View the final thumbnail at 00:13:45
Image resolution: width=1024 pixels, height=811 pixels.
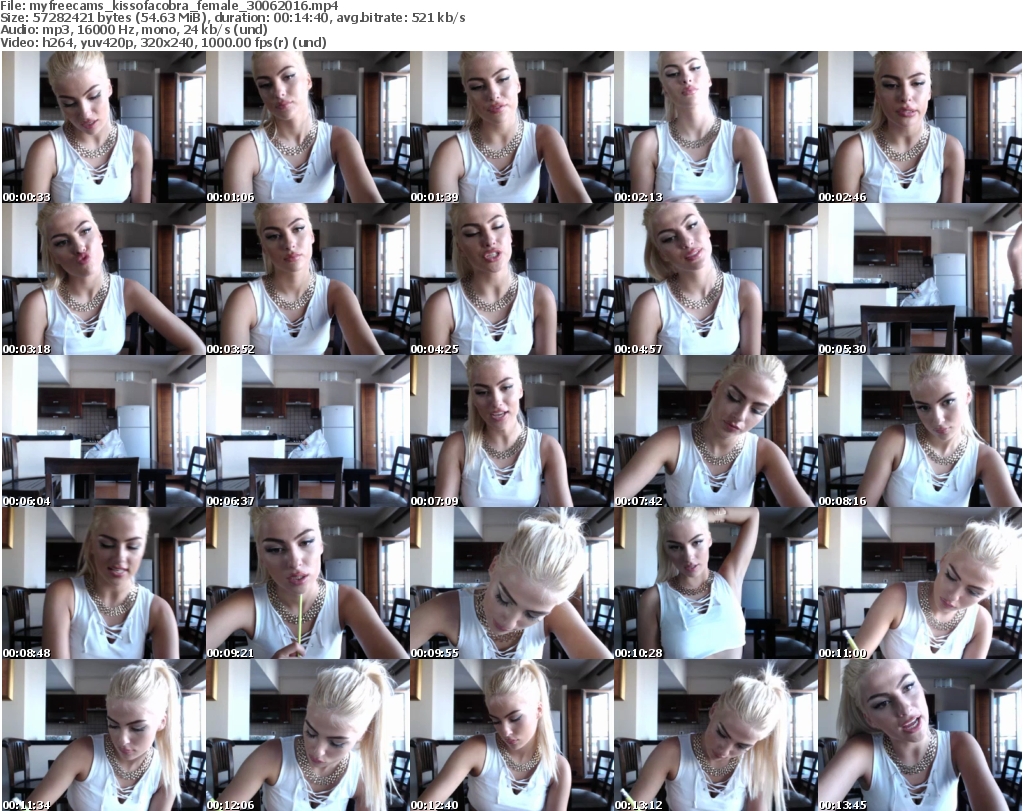click(920, 735)
